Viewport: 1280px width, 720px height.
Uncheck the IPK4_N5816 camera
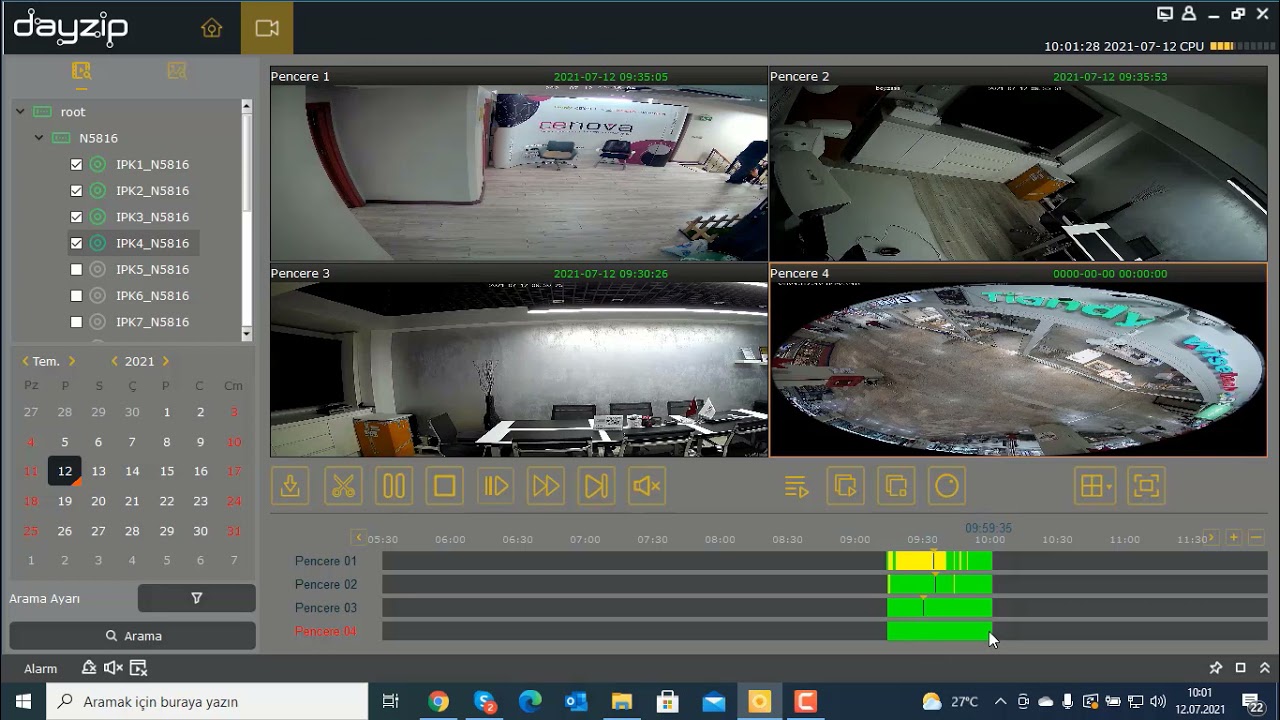(x=76, y=243)
